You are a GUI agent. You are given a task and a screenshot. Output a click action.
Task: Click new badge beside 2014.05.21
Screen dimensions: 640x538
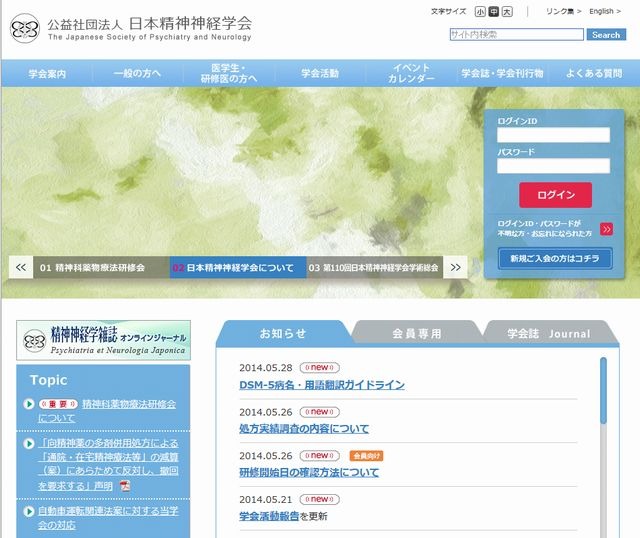point(320,499)
